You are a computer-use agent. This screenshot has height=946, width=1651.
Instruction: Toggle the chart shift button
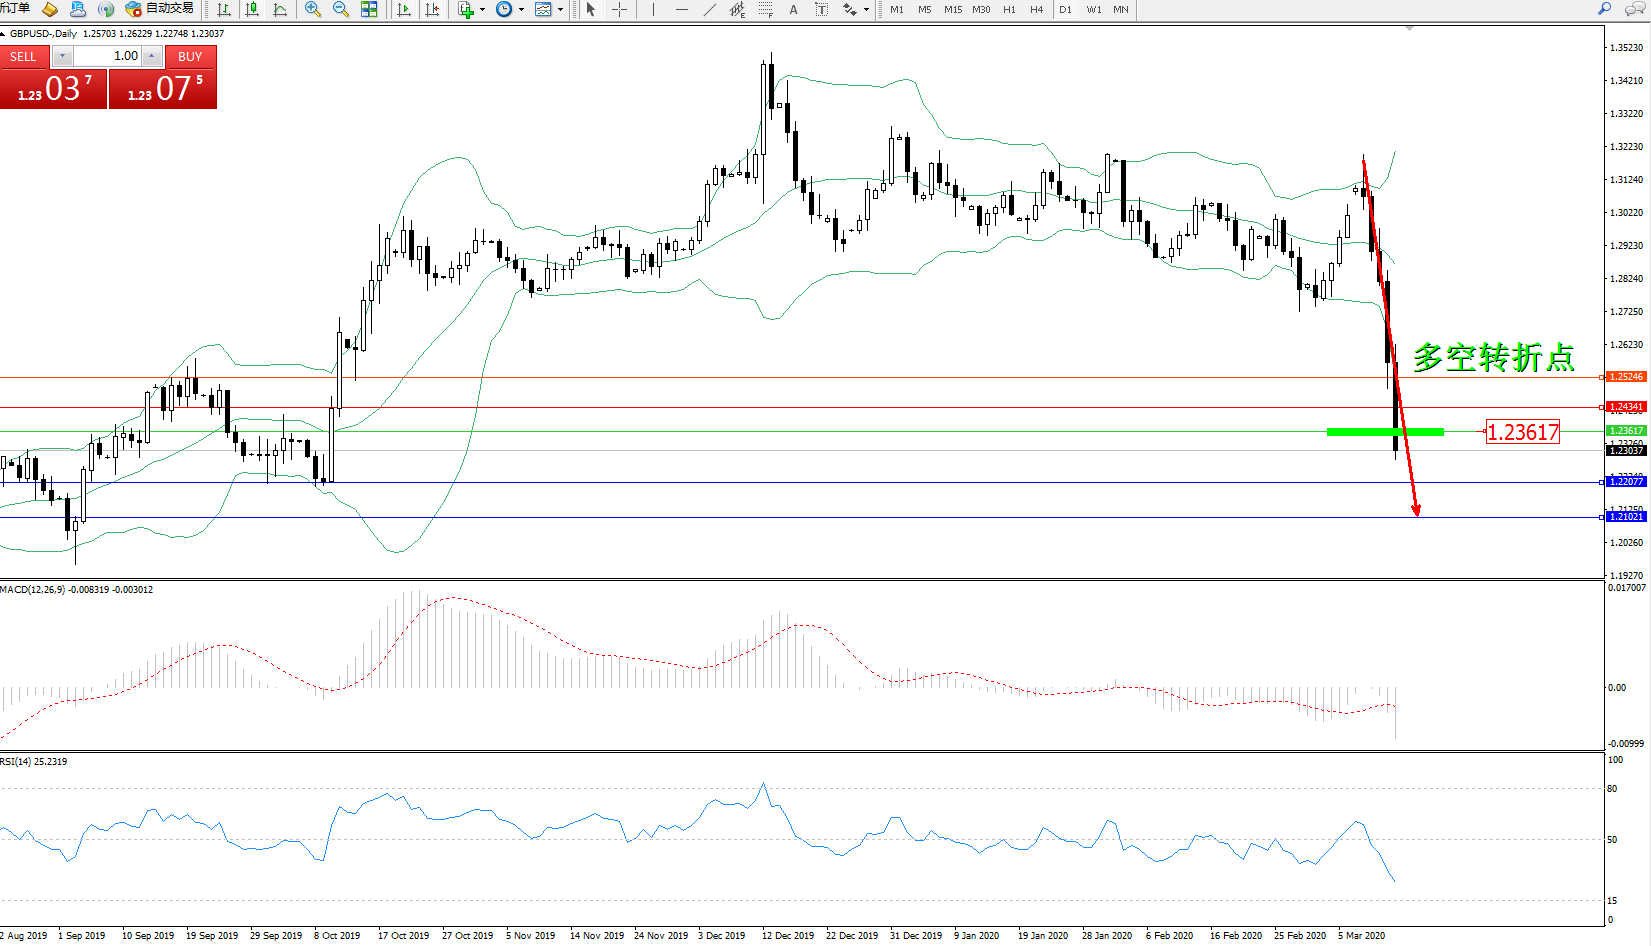click(432, 9)
